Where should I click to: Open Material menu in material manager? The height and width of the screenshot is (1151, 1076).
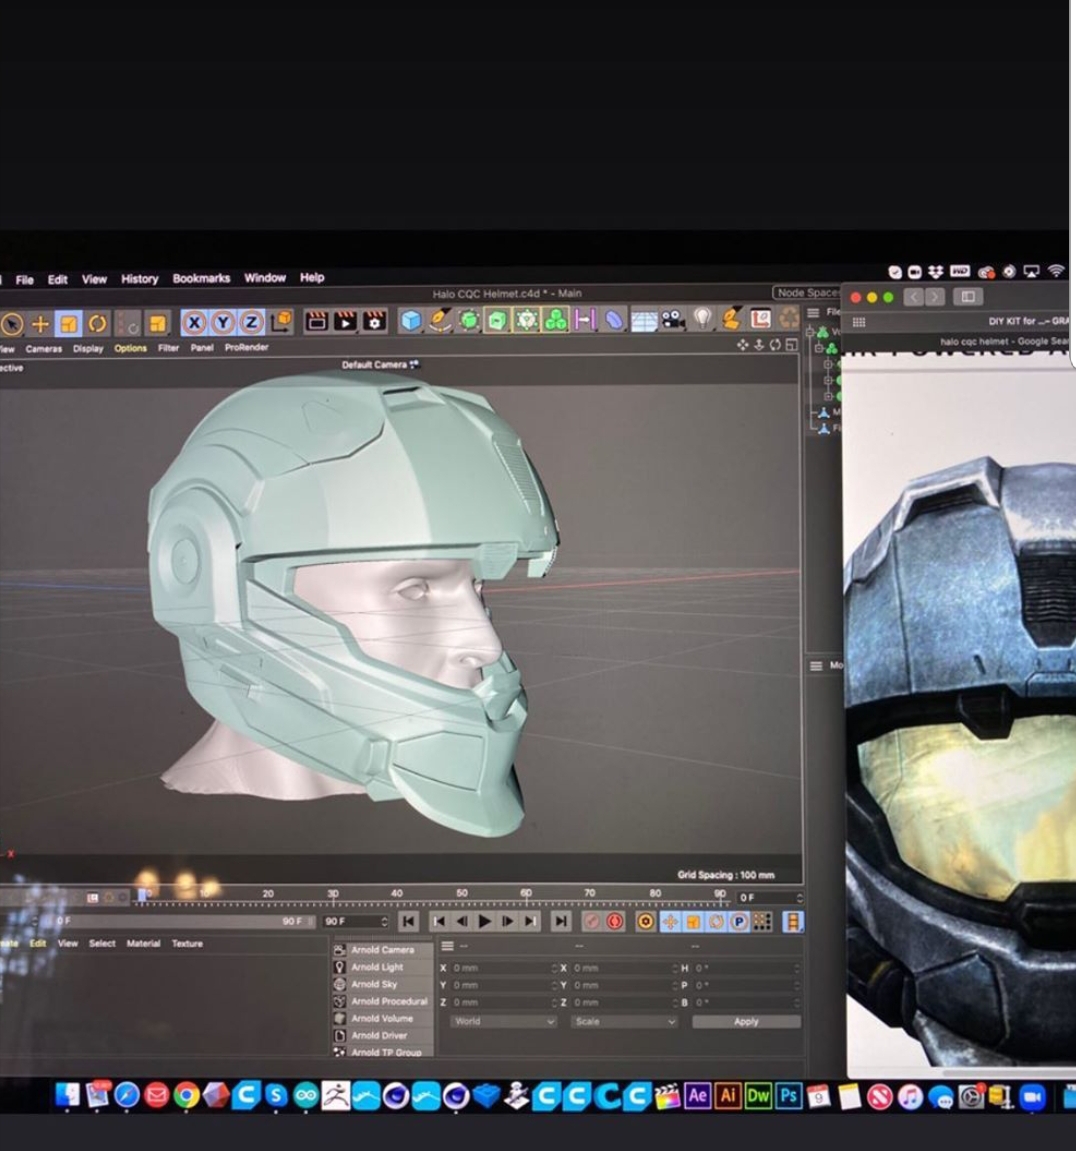point(143,943)
